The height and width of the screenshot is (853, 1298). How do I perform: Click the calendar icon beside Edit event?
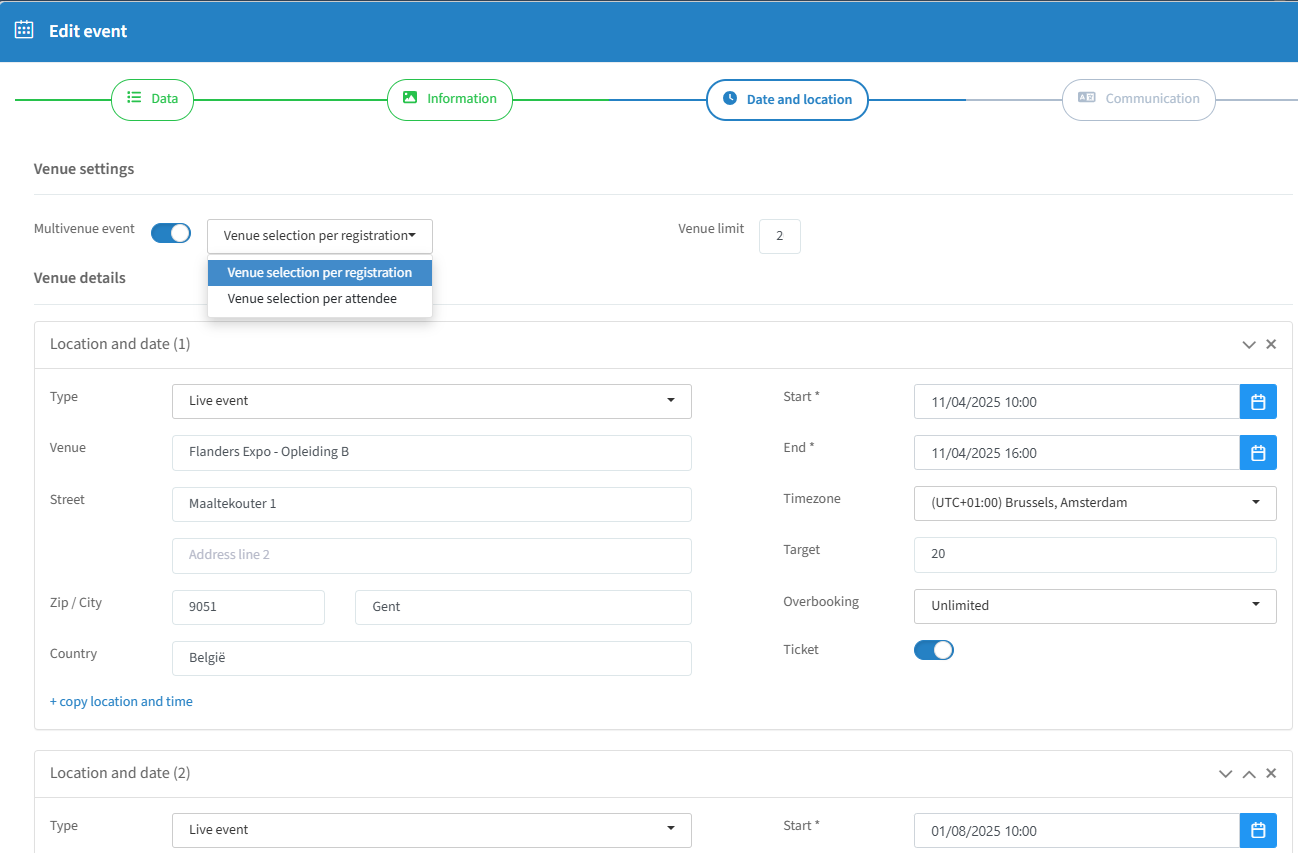[24, 30]
